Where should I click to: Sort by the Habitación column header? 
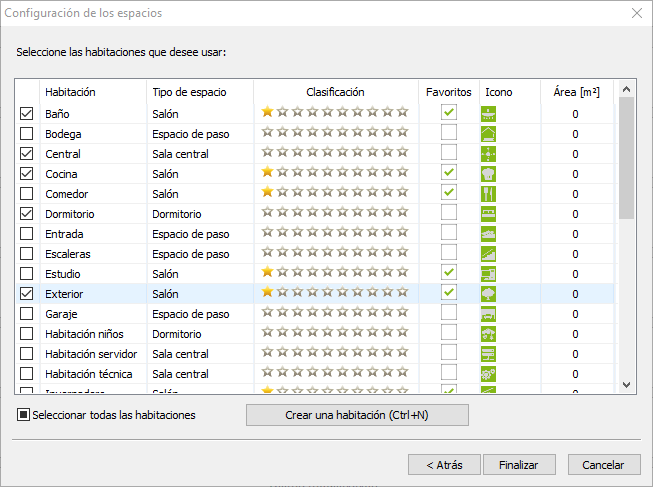click(x=92, y=92)
